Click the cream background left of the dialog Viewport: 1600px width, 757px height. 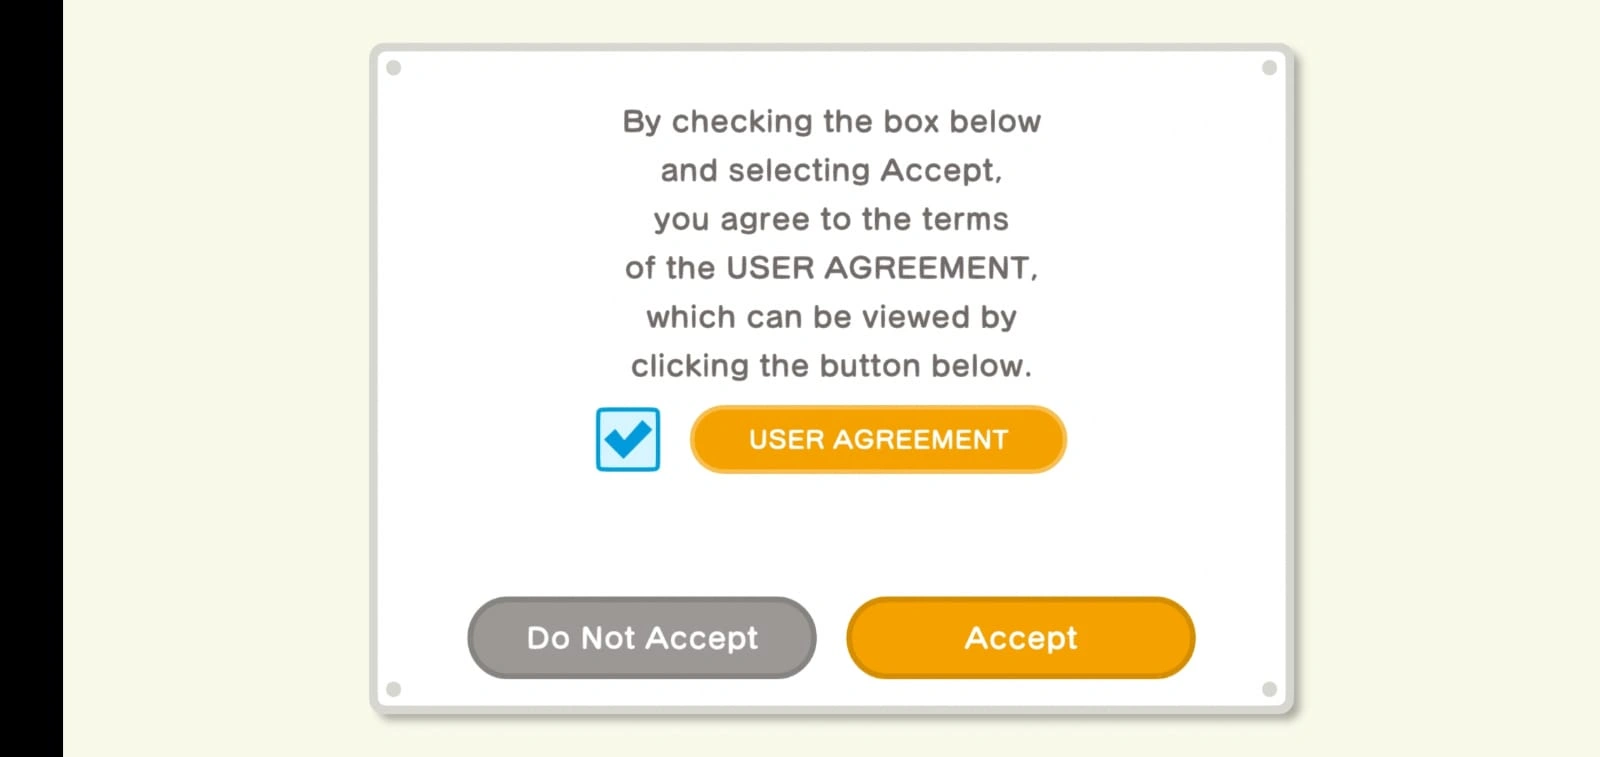(215, 378)
